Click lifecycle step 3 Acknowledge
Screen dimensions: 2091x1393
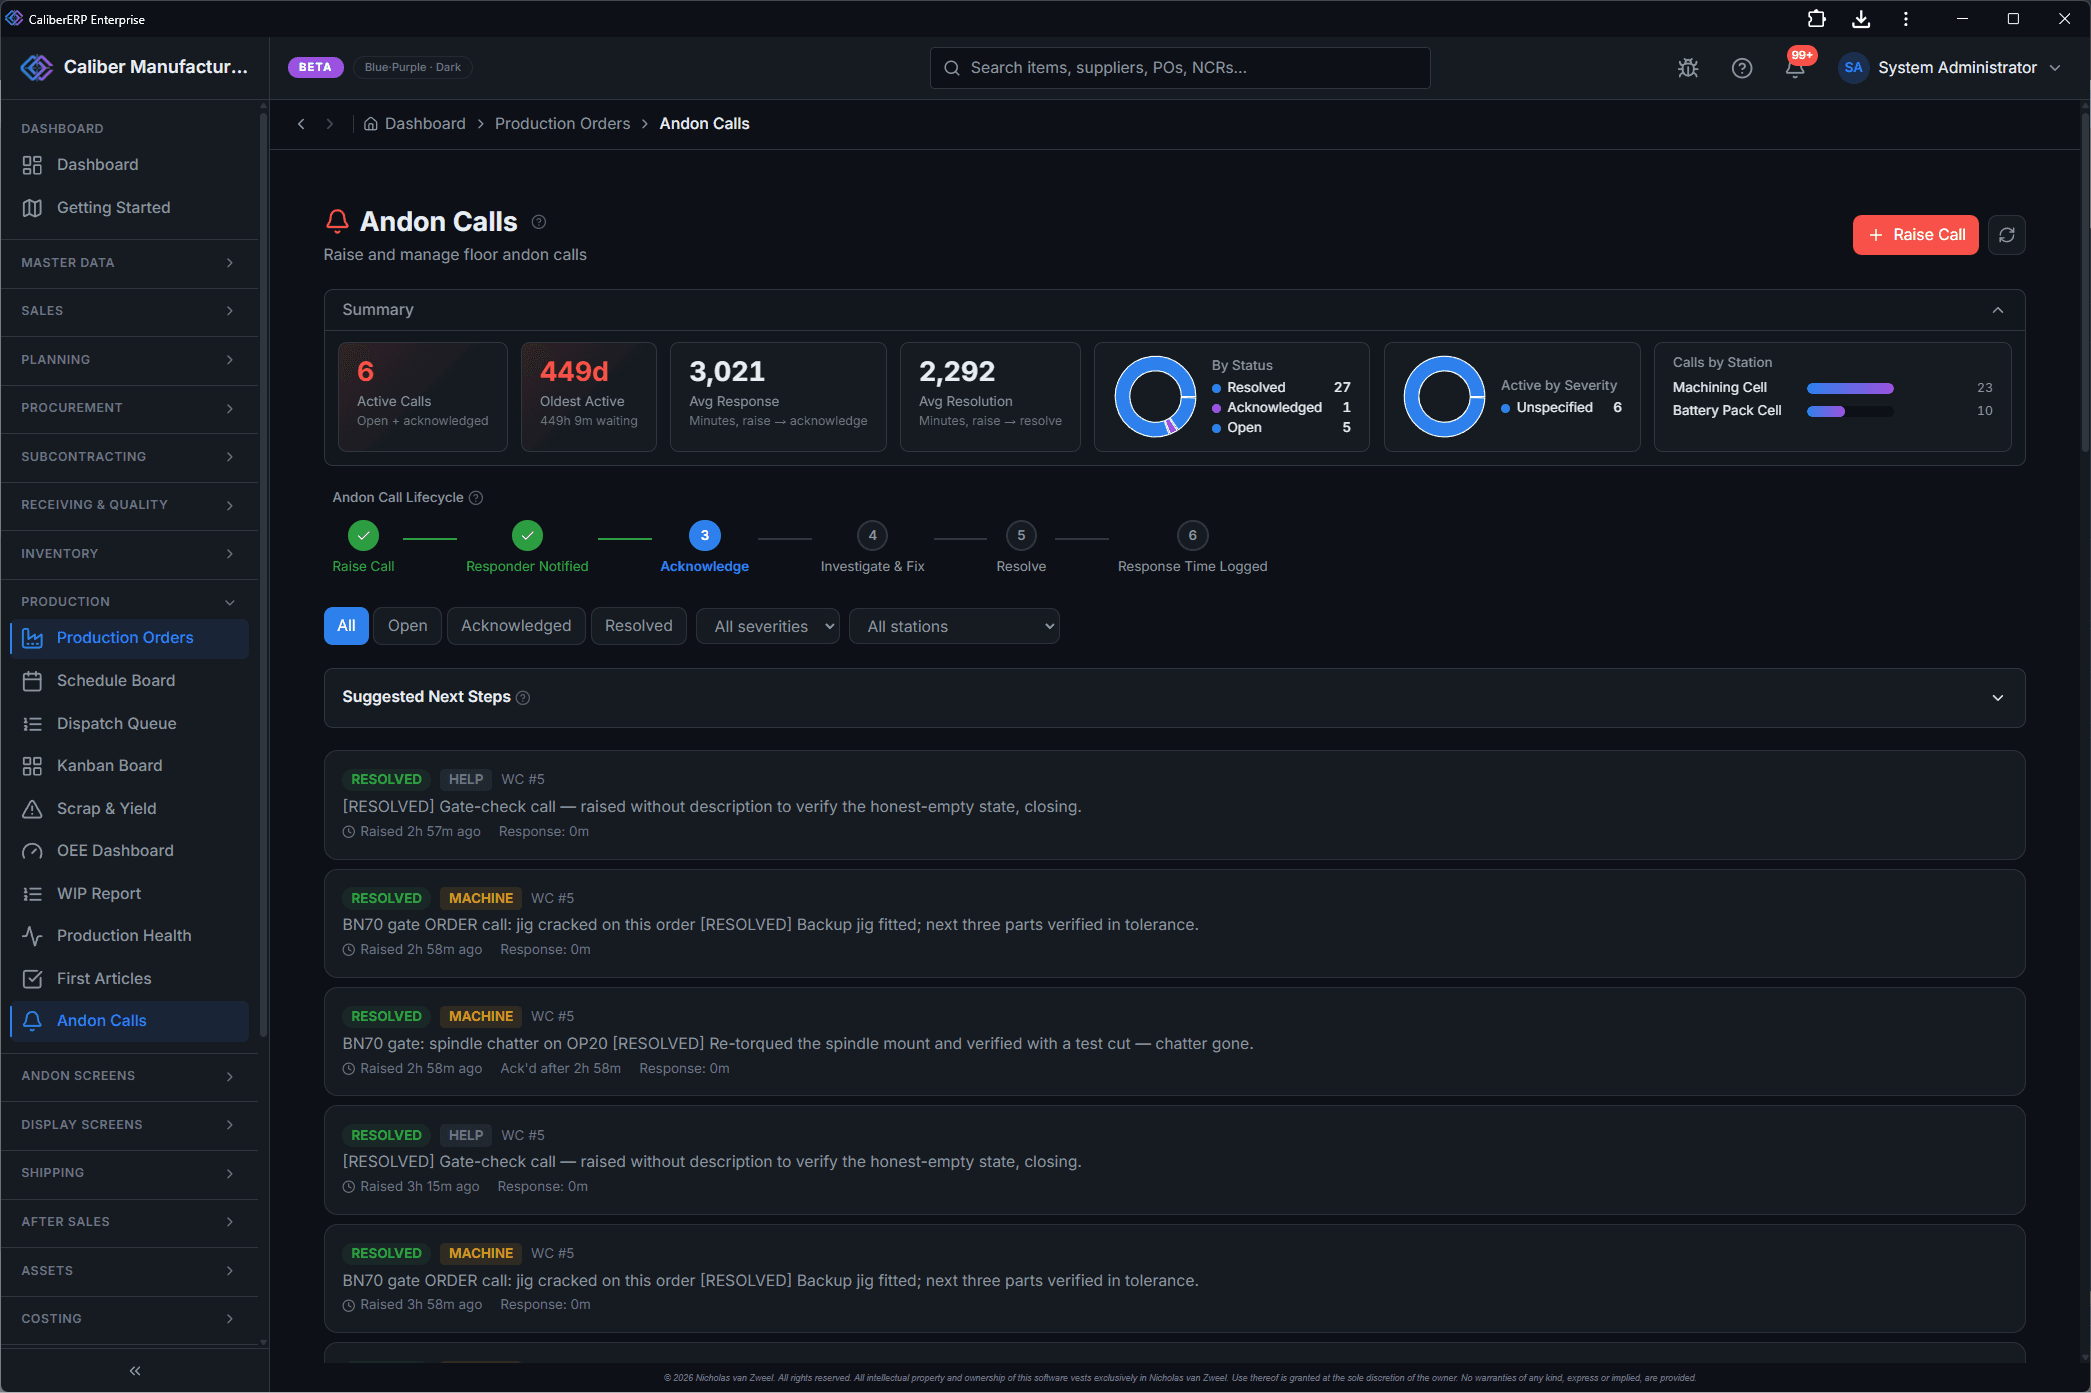(704, 548)
